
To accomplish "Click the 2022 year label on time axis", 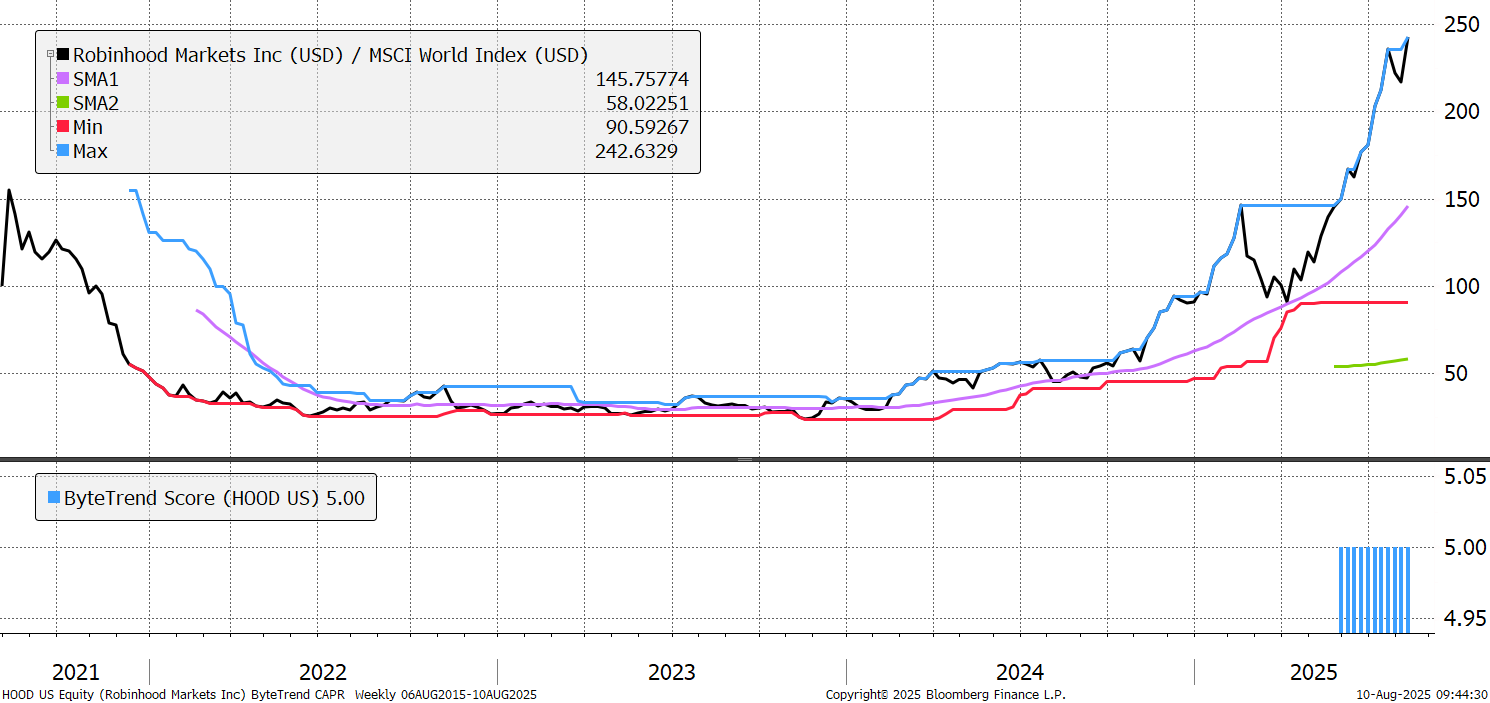I will tap(323, 672).
